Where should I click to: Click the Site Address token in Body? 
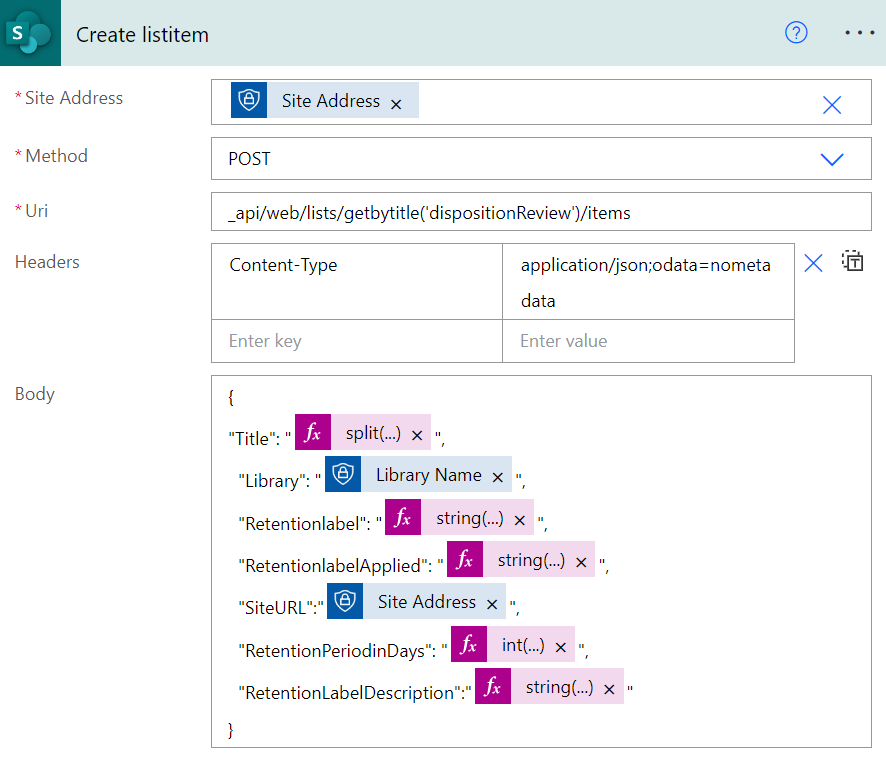(x=426, y=602)
